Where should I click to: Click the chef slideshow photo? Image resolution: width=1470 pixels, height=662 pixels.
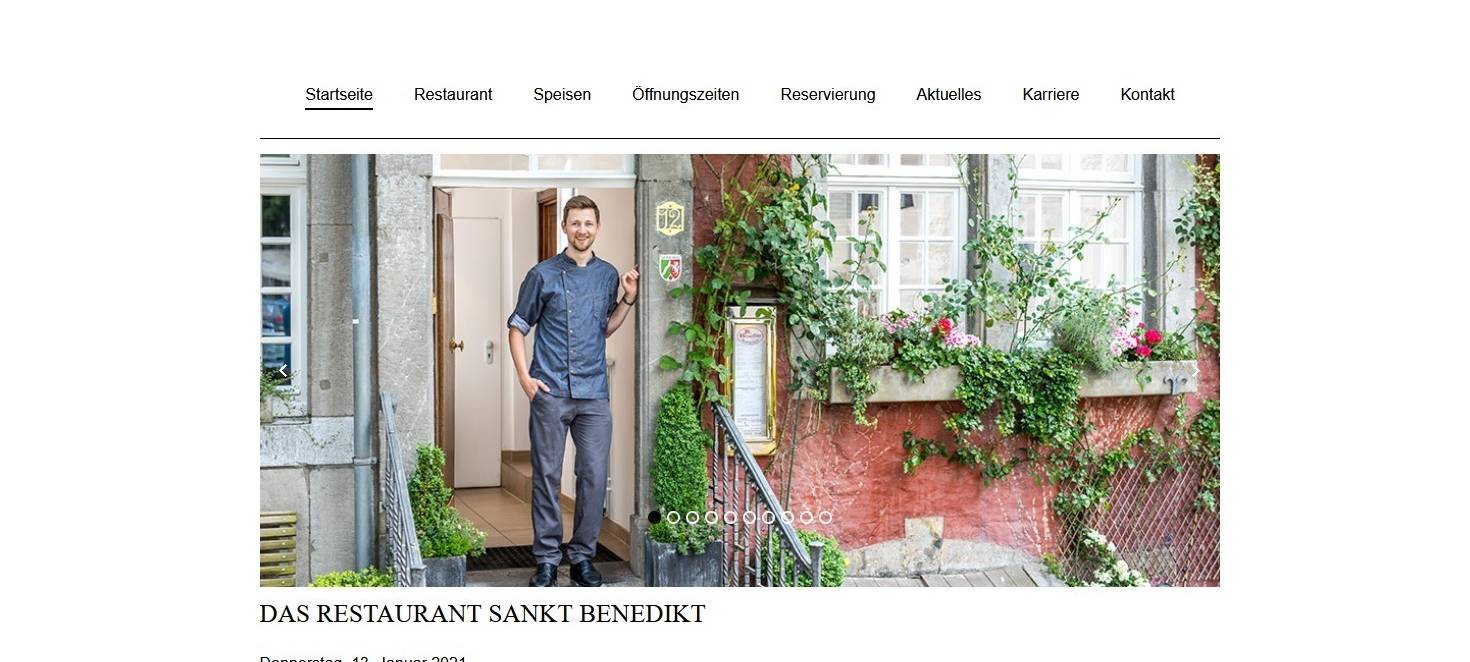[x=740, y=370]
